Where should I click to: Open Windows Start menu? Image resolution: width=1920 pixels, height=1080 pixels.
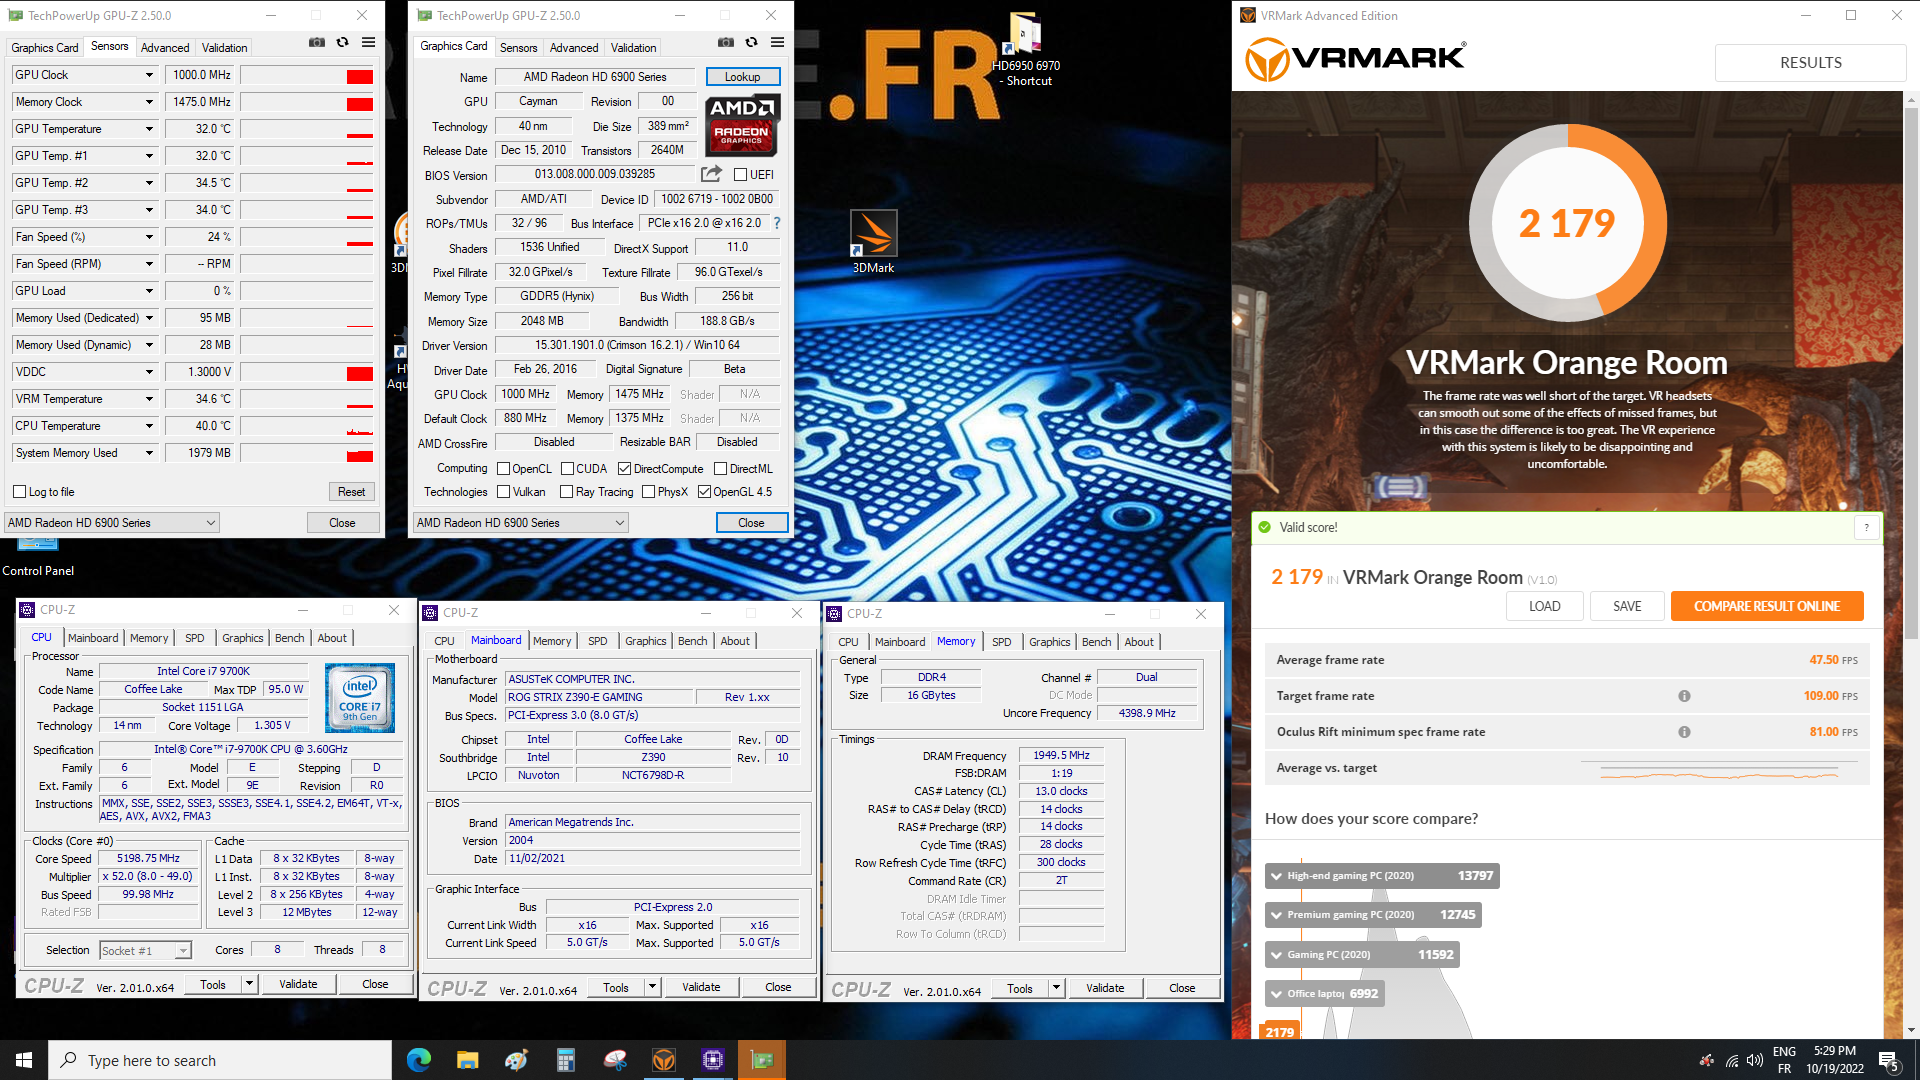[x=24, y=1060]
